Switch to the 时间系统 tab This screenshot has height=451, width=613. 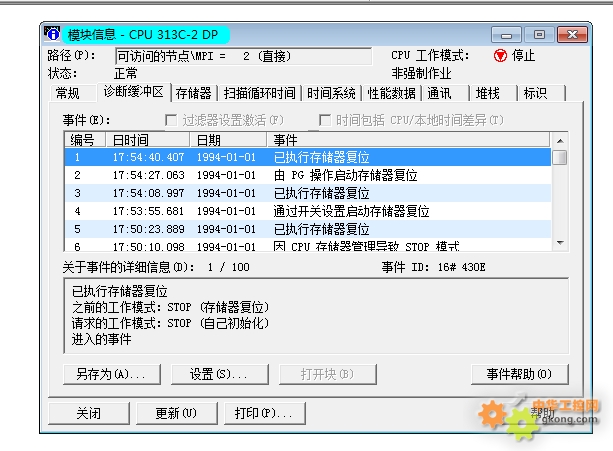(x=331, y=93)
